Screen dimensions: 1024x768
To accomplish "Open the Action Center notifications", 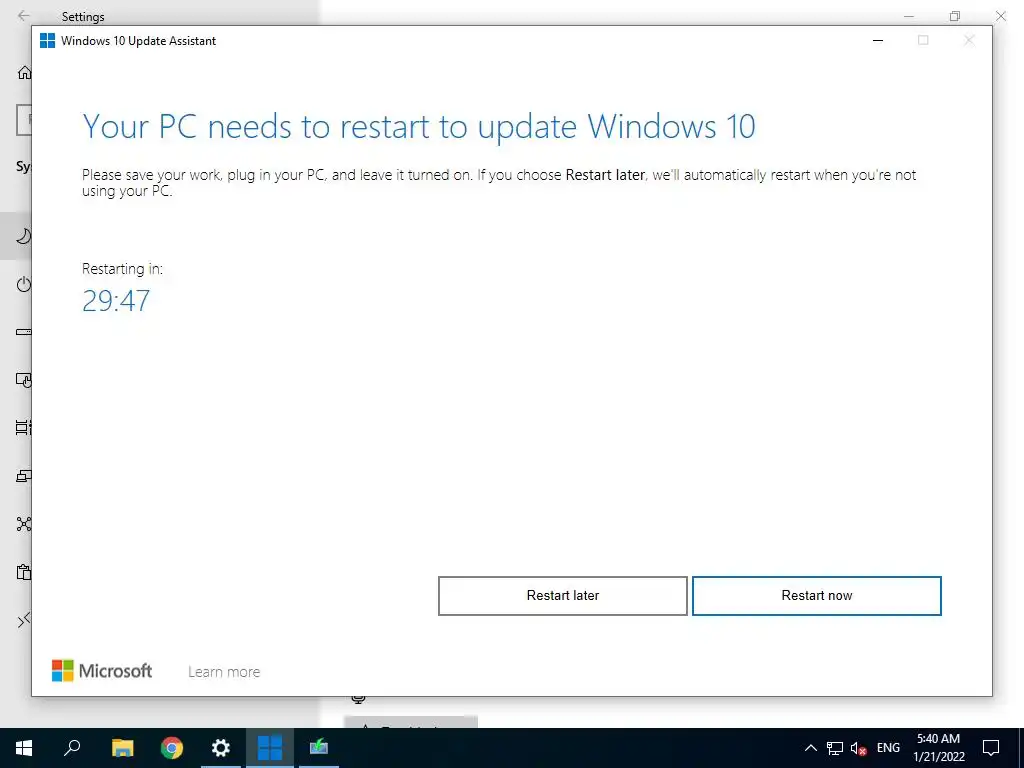I will coord(991,748).
